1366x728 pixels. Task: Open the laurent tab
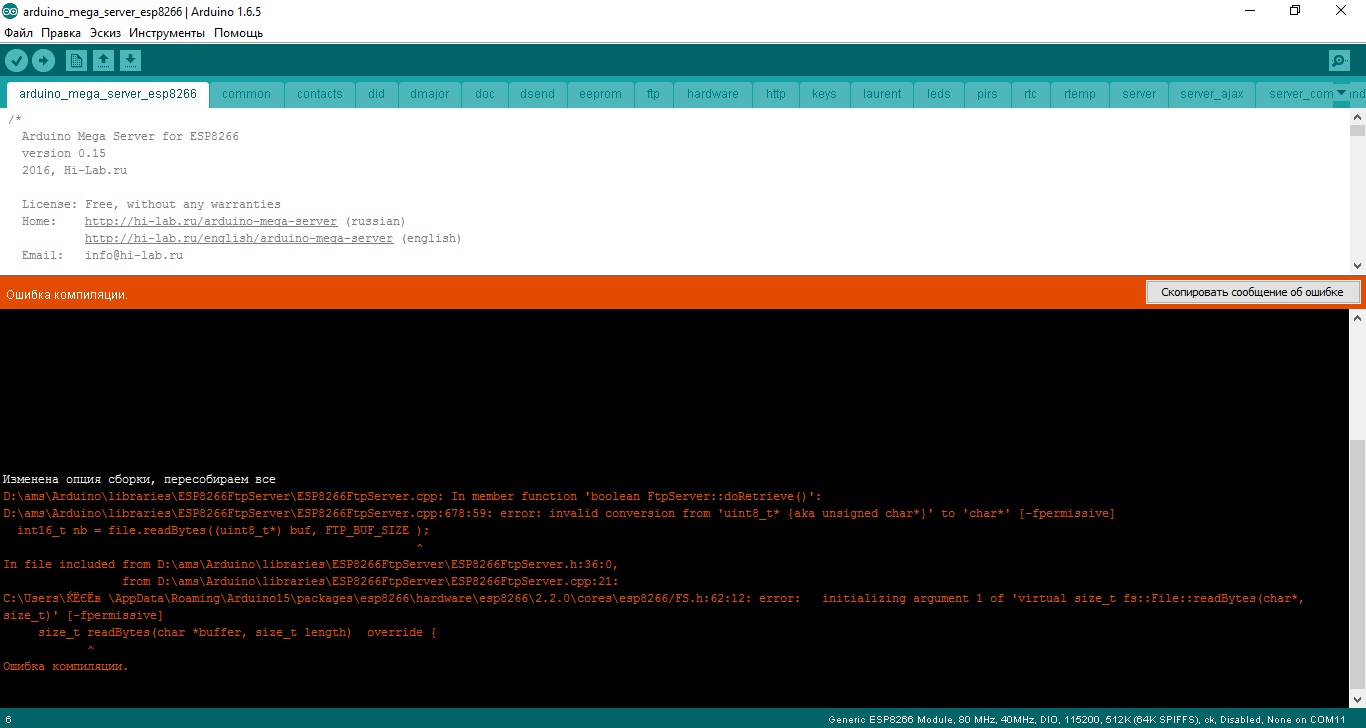pos(882,94)
